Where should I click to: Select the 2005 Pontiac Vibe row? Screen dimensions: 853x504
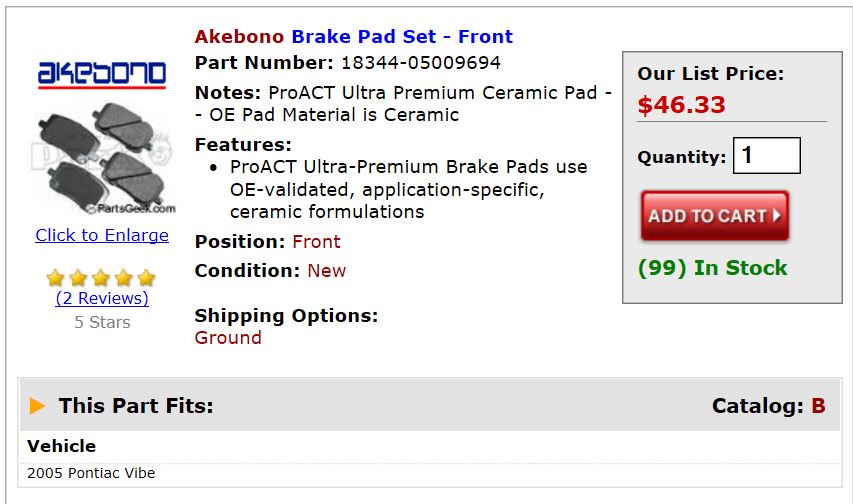pos(91,473)
